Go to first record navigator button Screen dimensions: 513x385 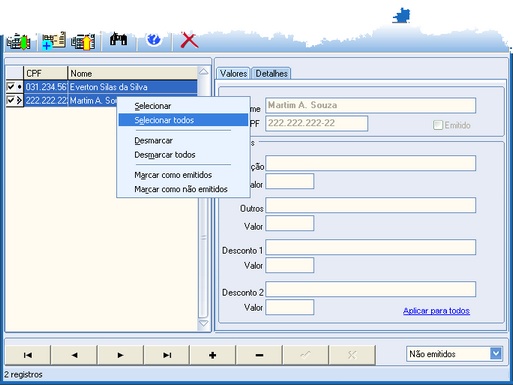28,355
